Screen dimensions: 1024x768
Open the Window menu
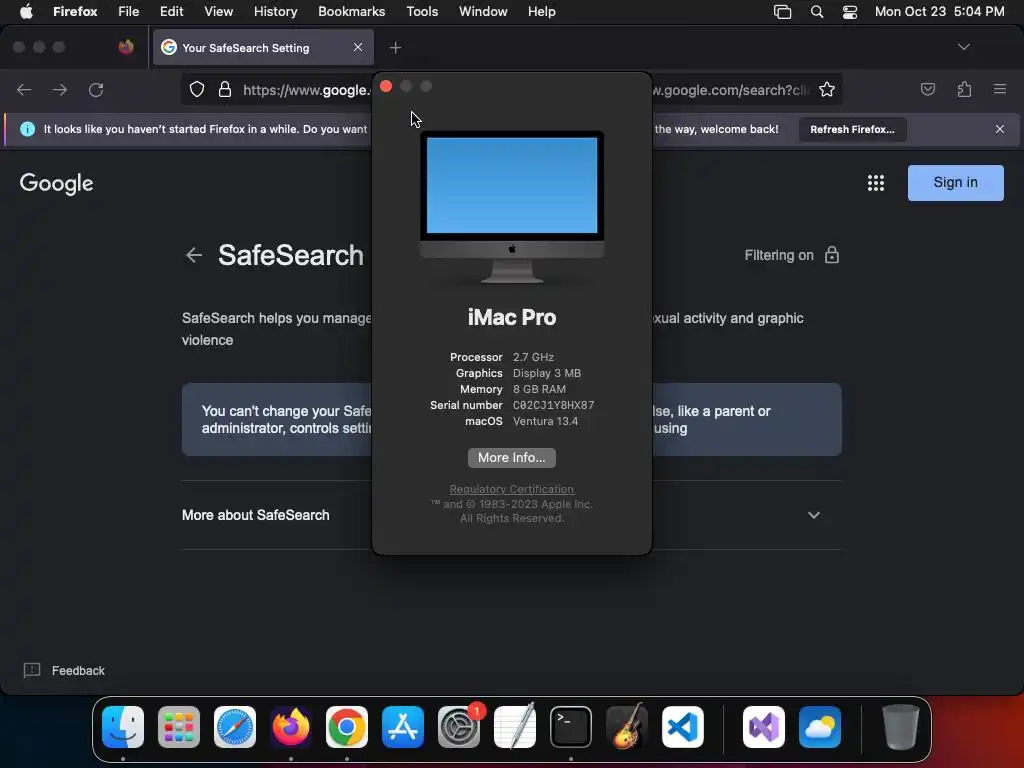[x=483, y=11]
